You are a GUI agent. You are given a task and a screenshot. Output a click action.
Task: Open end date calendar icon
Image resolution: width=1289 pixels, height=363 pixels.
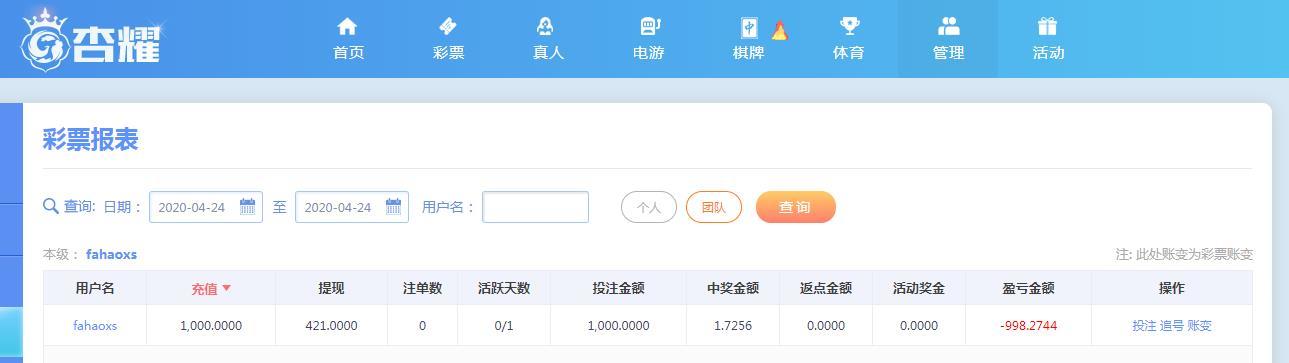click(x=393, y=207)
